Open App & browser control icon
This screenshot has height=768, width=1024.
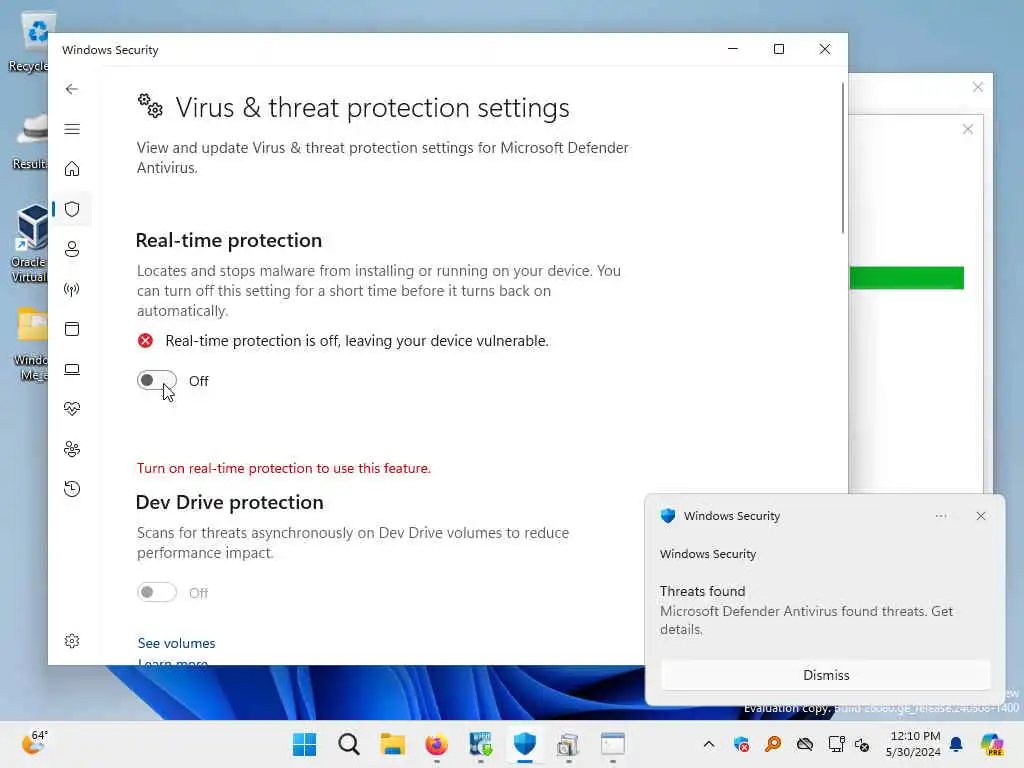(72, 329)
